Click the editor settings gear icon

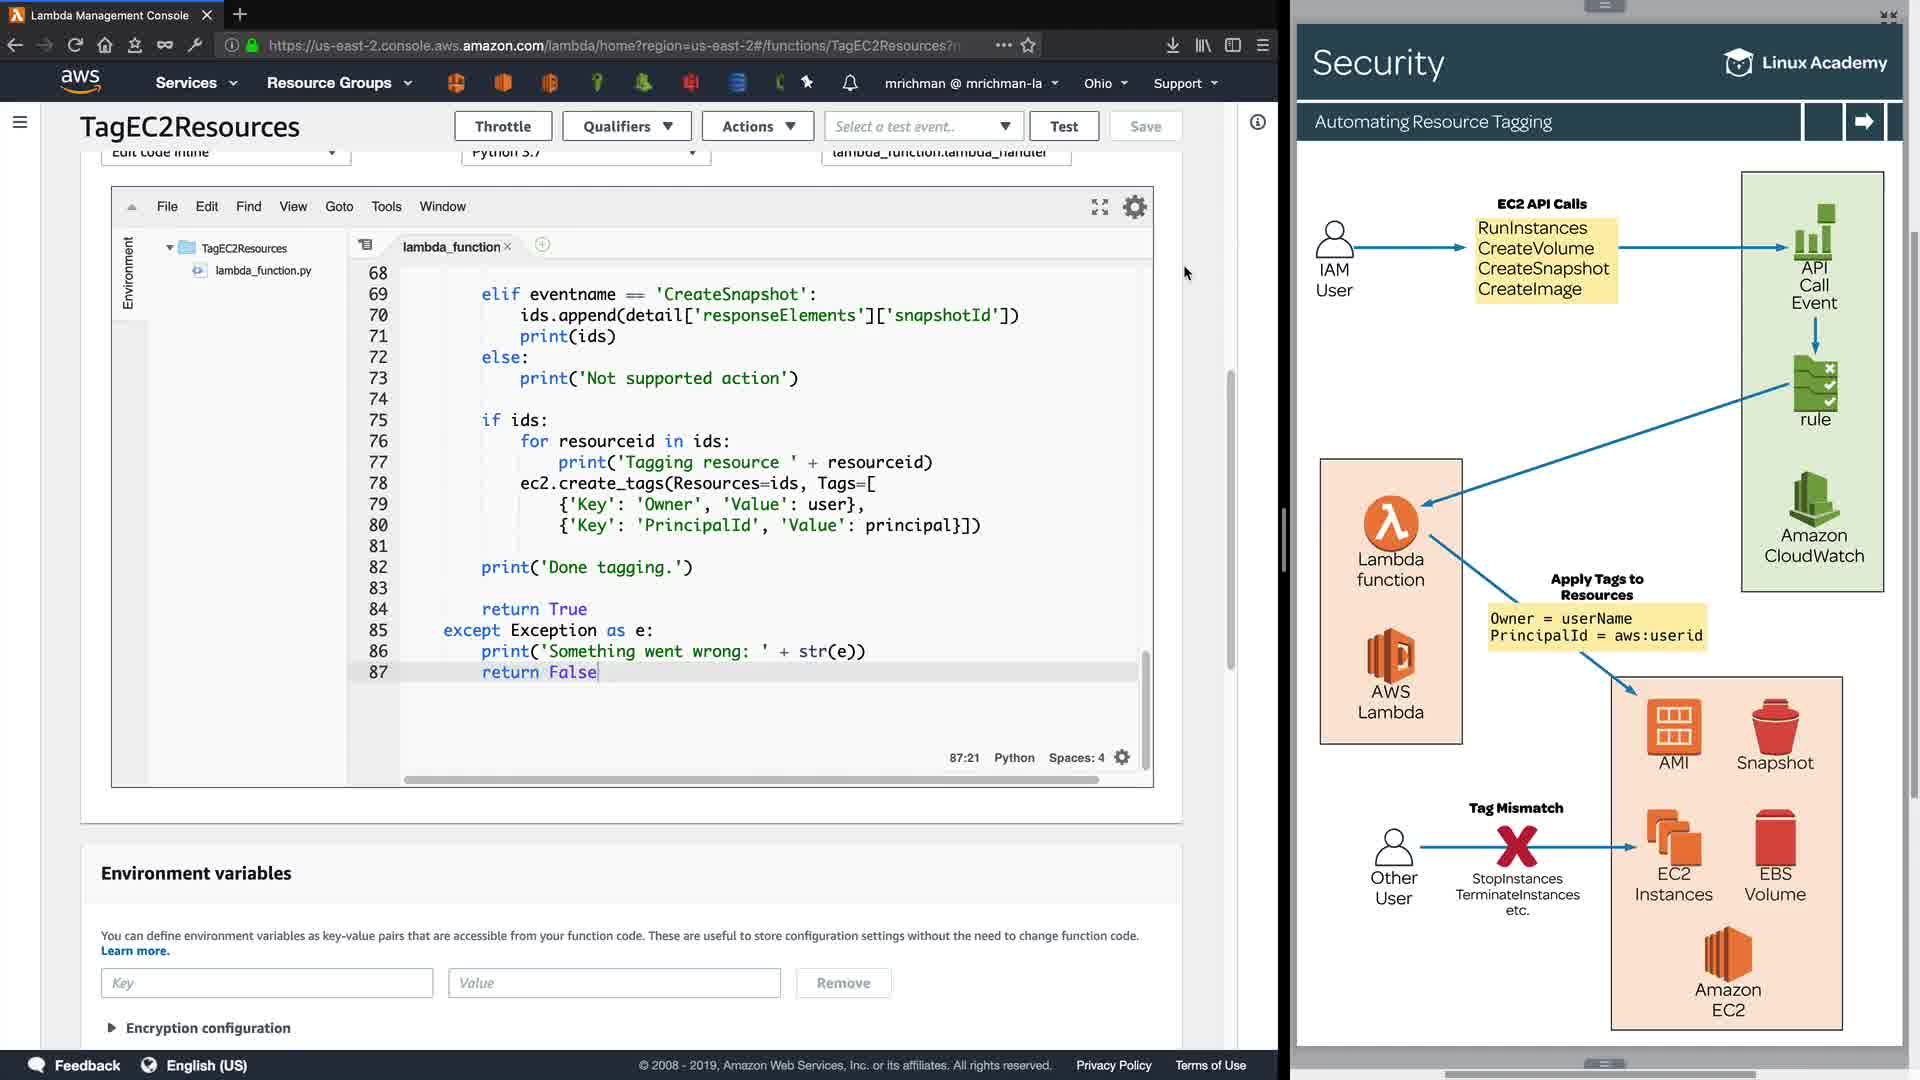pyautogui.click(x=1134, y=207)
